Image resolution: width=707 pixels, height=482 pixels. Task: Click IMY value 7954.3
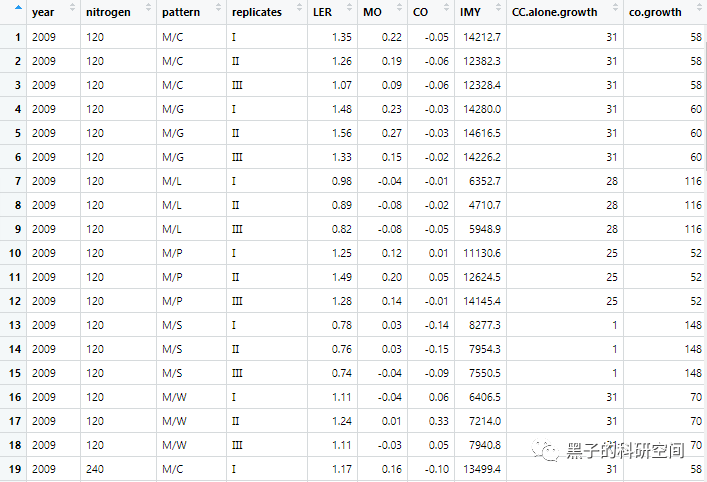click(485, 349)
